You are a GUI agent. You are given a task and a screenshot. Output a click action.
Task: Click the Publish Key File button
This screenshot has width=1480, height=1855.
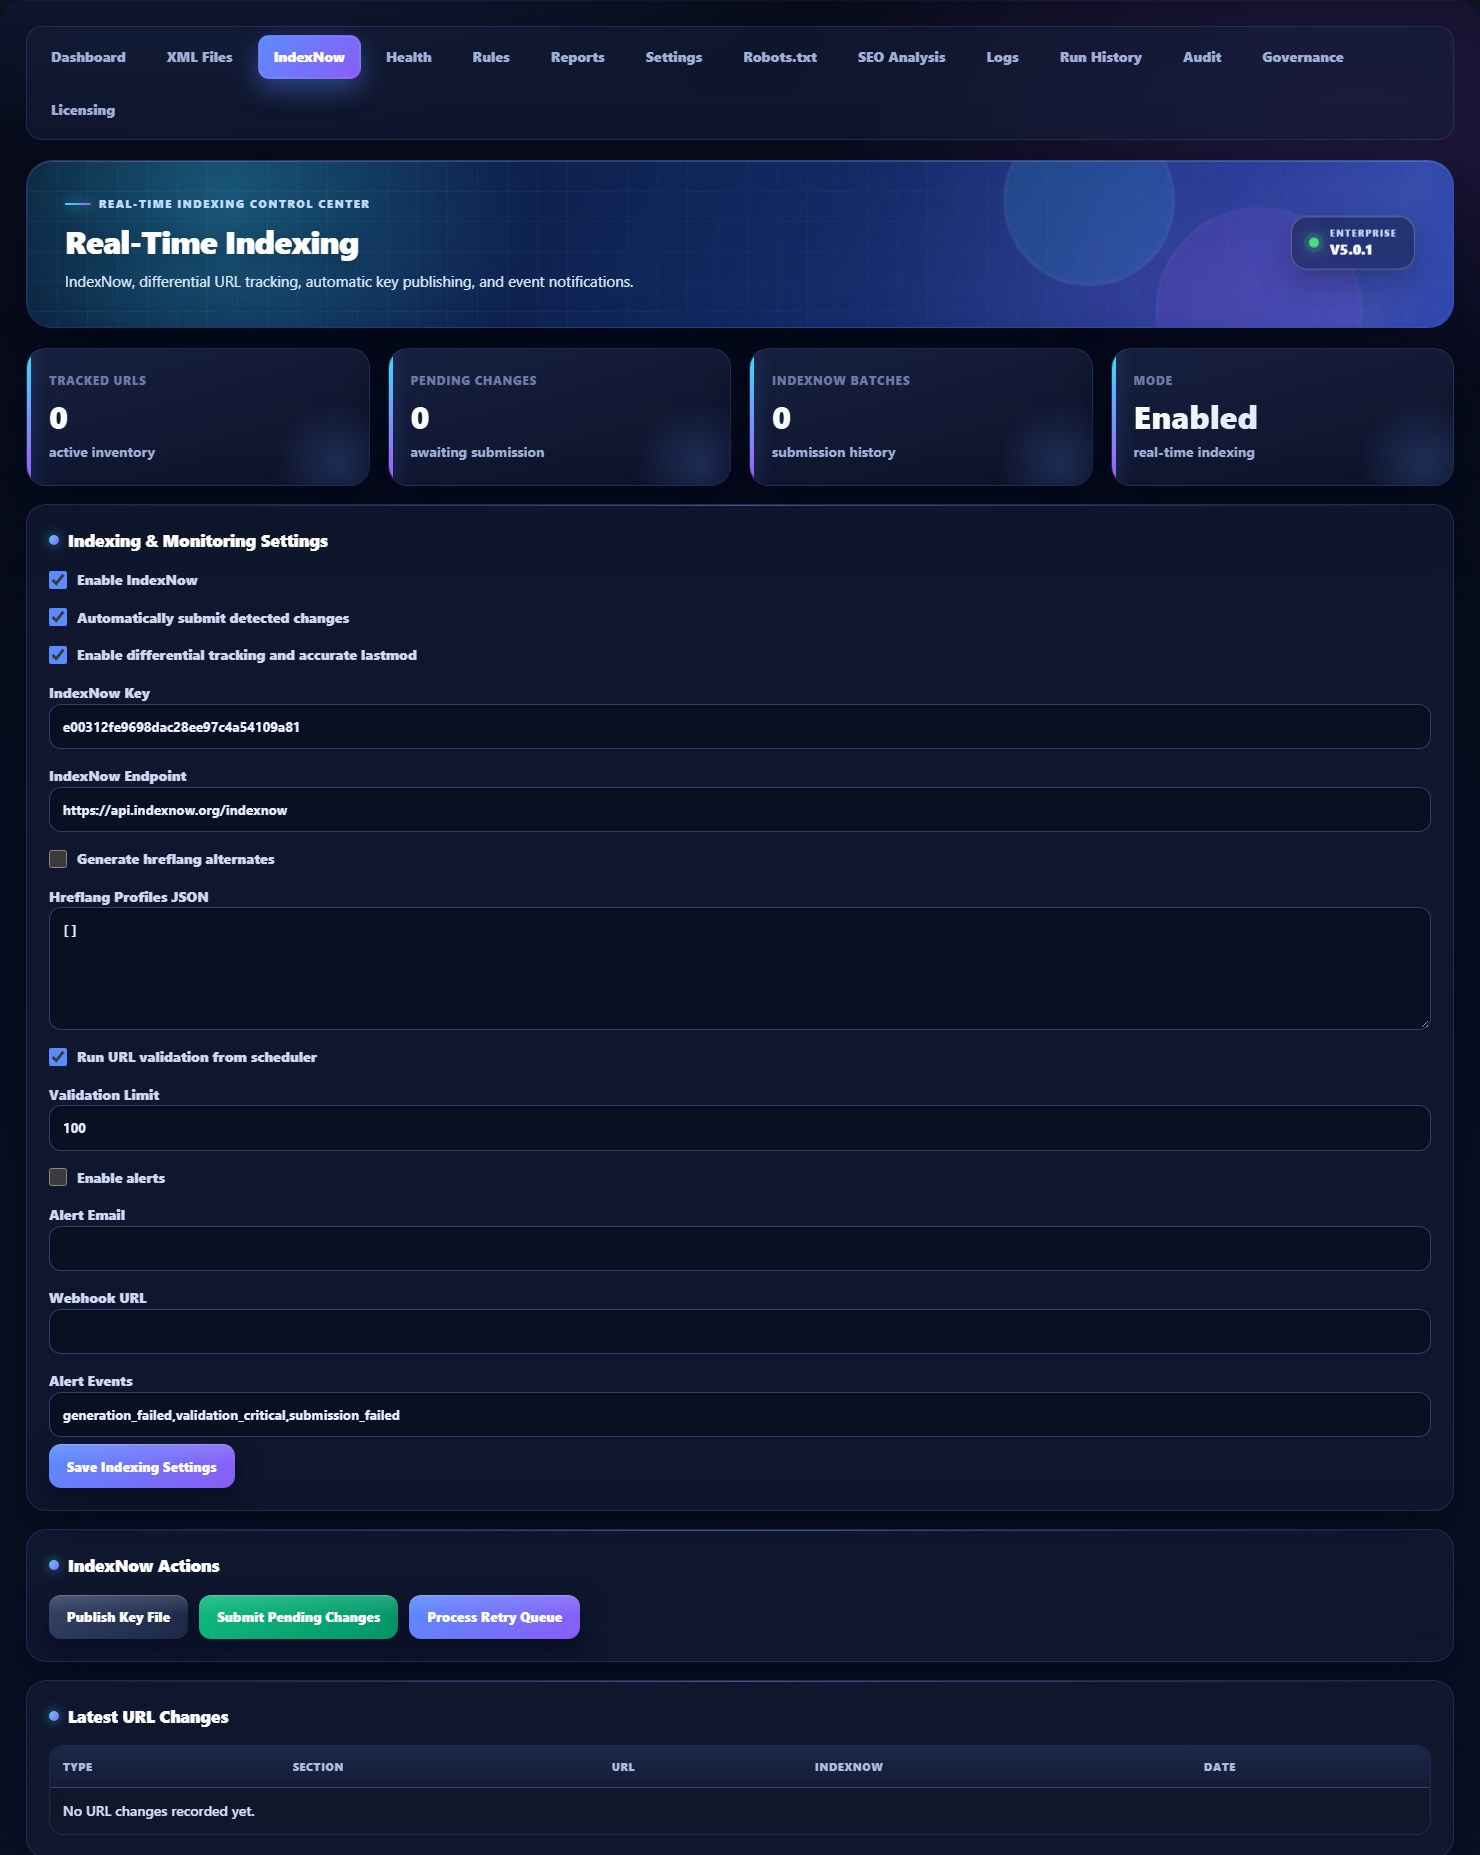(118, 1617)
